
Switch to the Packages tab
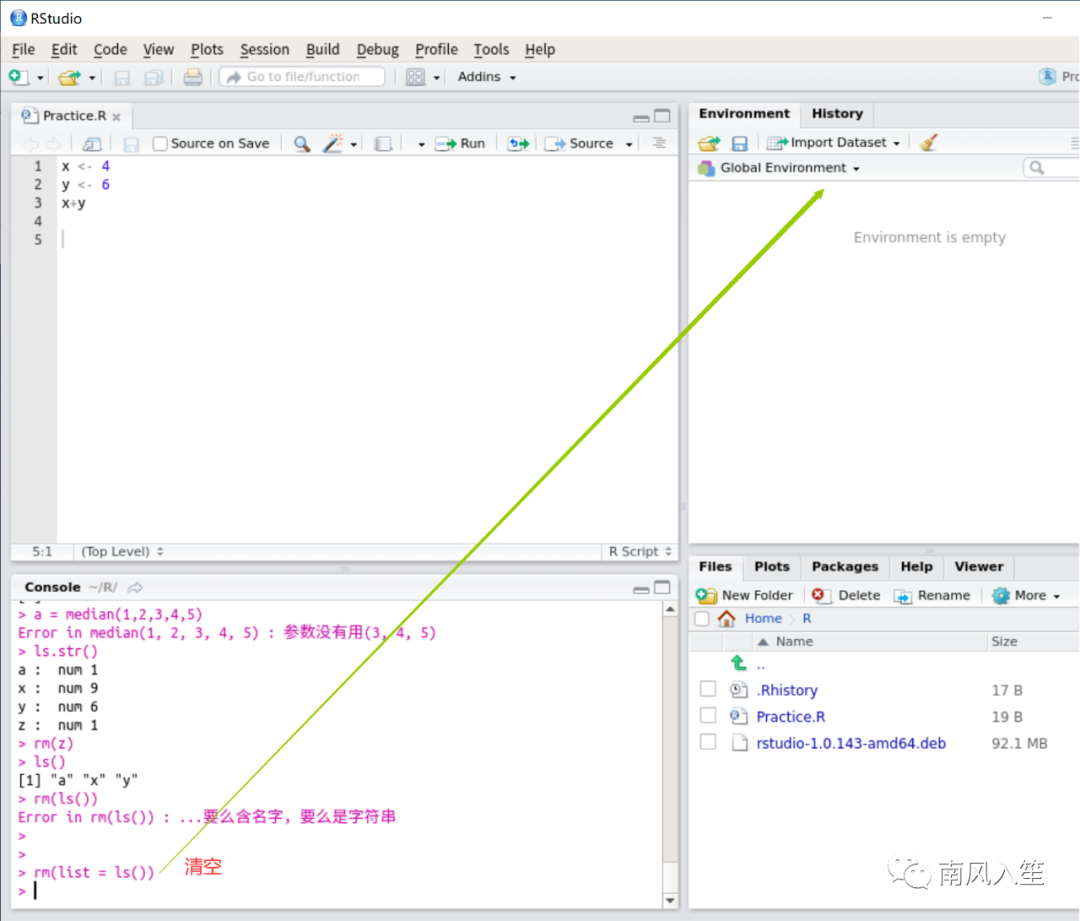click(844, 566)
